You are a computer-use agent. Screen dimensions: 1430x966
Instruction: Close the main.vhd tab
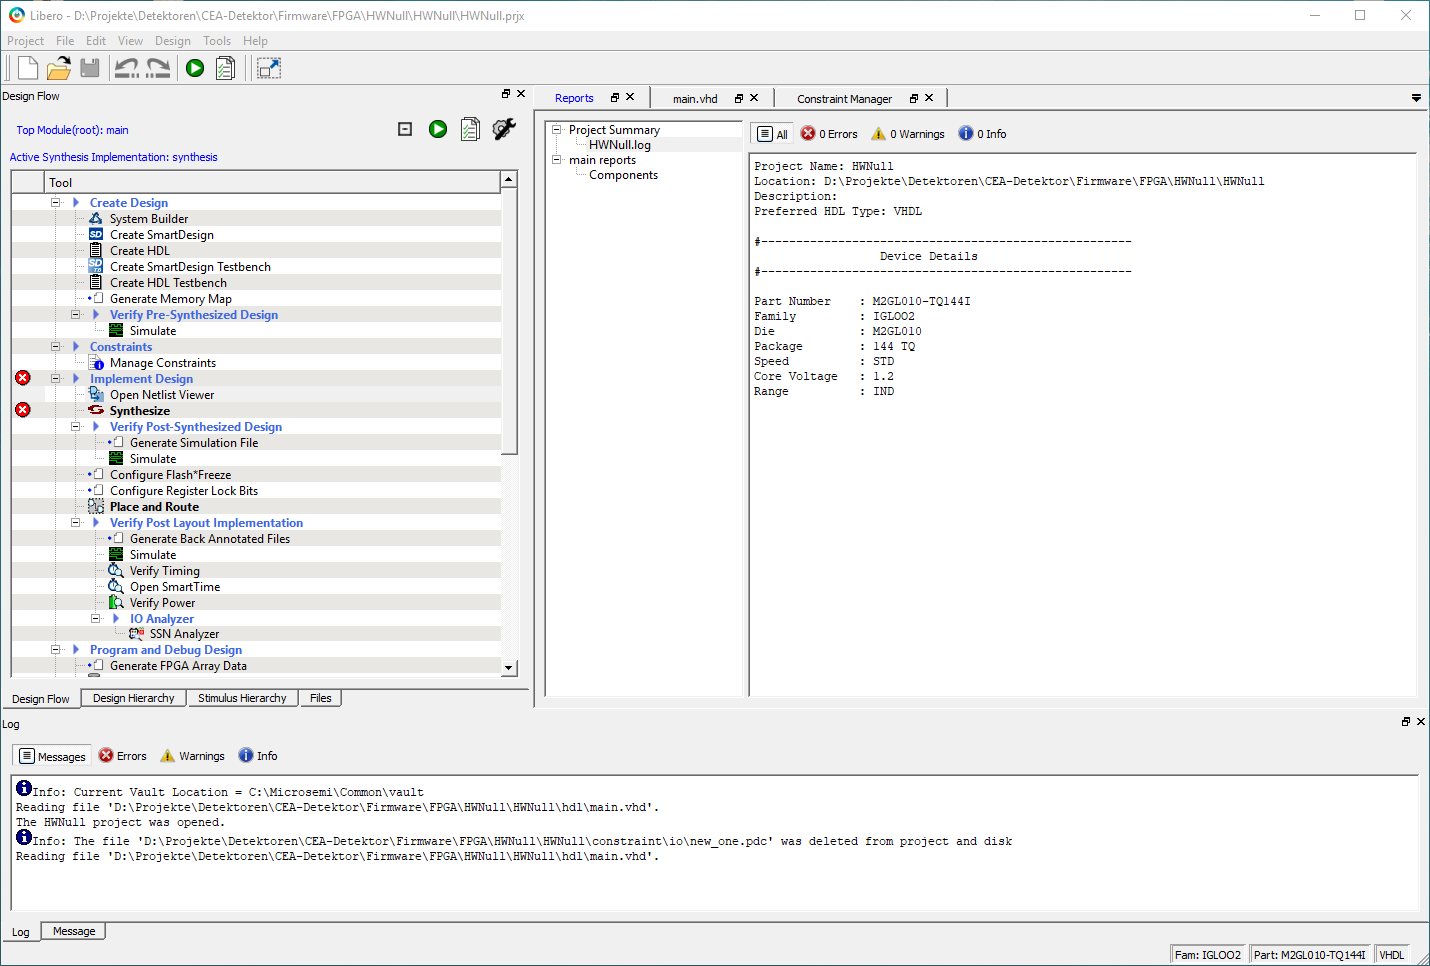754,98
